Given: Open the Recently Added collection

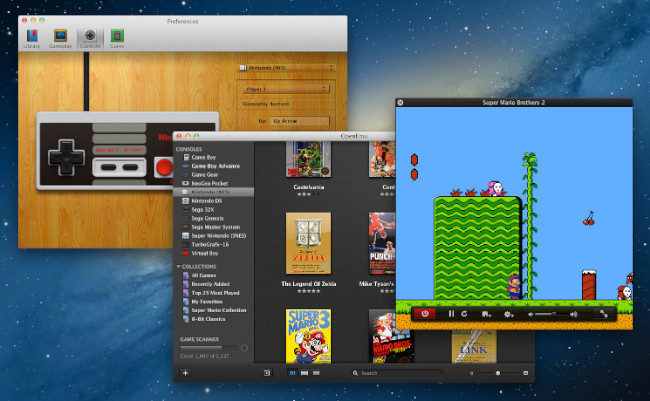Looking at the screenshot, I should pos(213,284).
